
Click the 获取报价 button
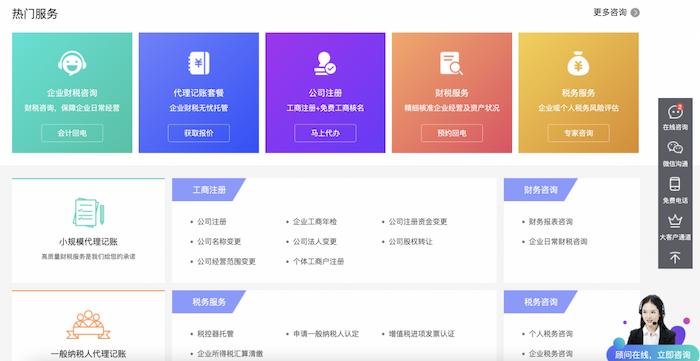pyautogui.click(x=199, y=133)
